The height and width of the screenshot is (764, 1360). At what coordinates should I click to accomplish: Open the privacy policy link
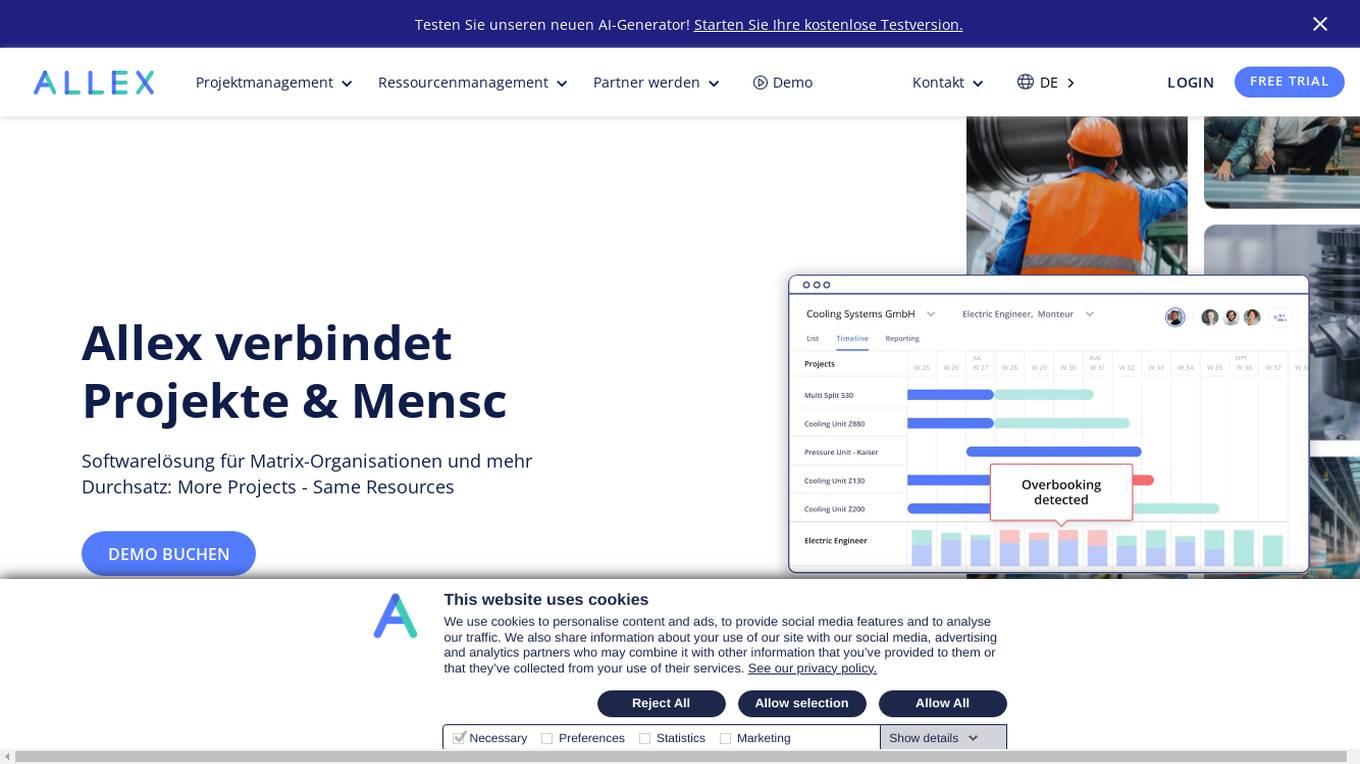coord(812,668)
